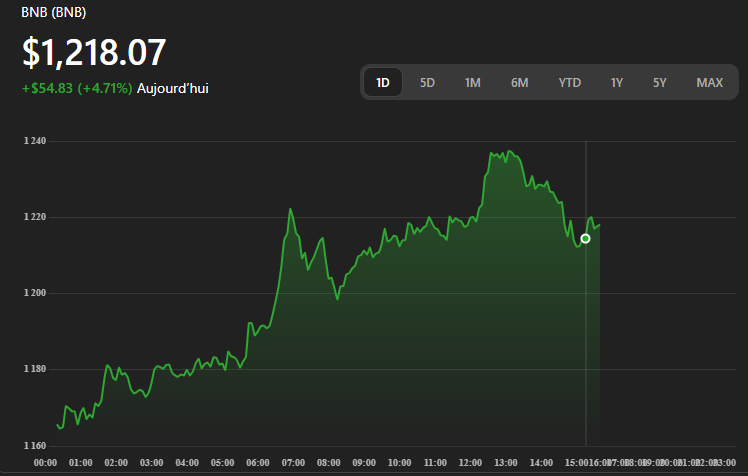Viewport: 748px width, 476px height.
Task: Click the 1 160 y-axis label
Action: pos(35,445)
